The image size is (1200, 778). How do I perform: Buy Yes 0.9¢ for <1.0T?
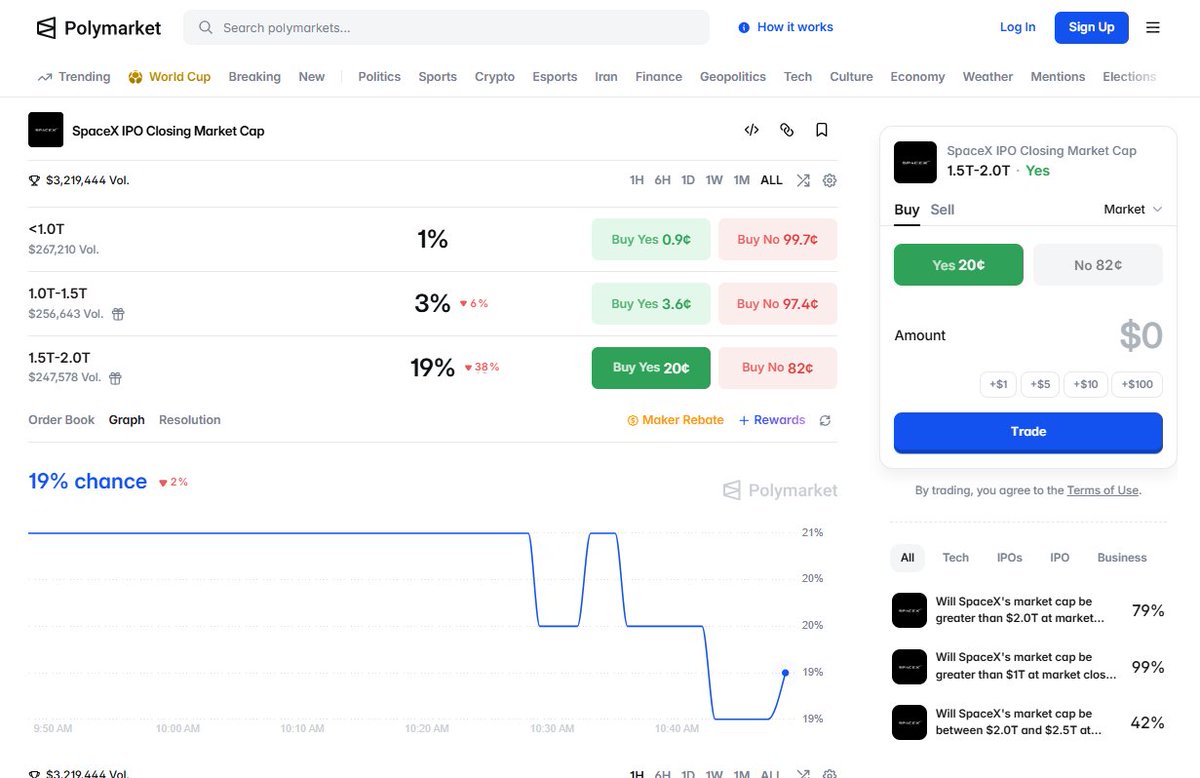[x=651, y=240]
